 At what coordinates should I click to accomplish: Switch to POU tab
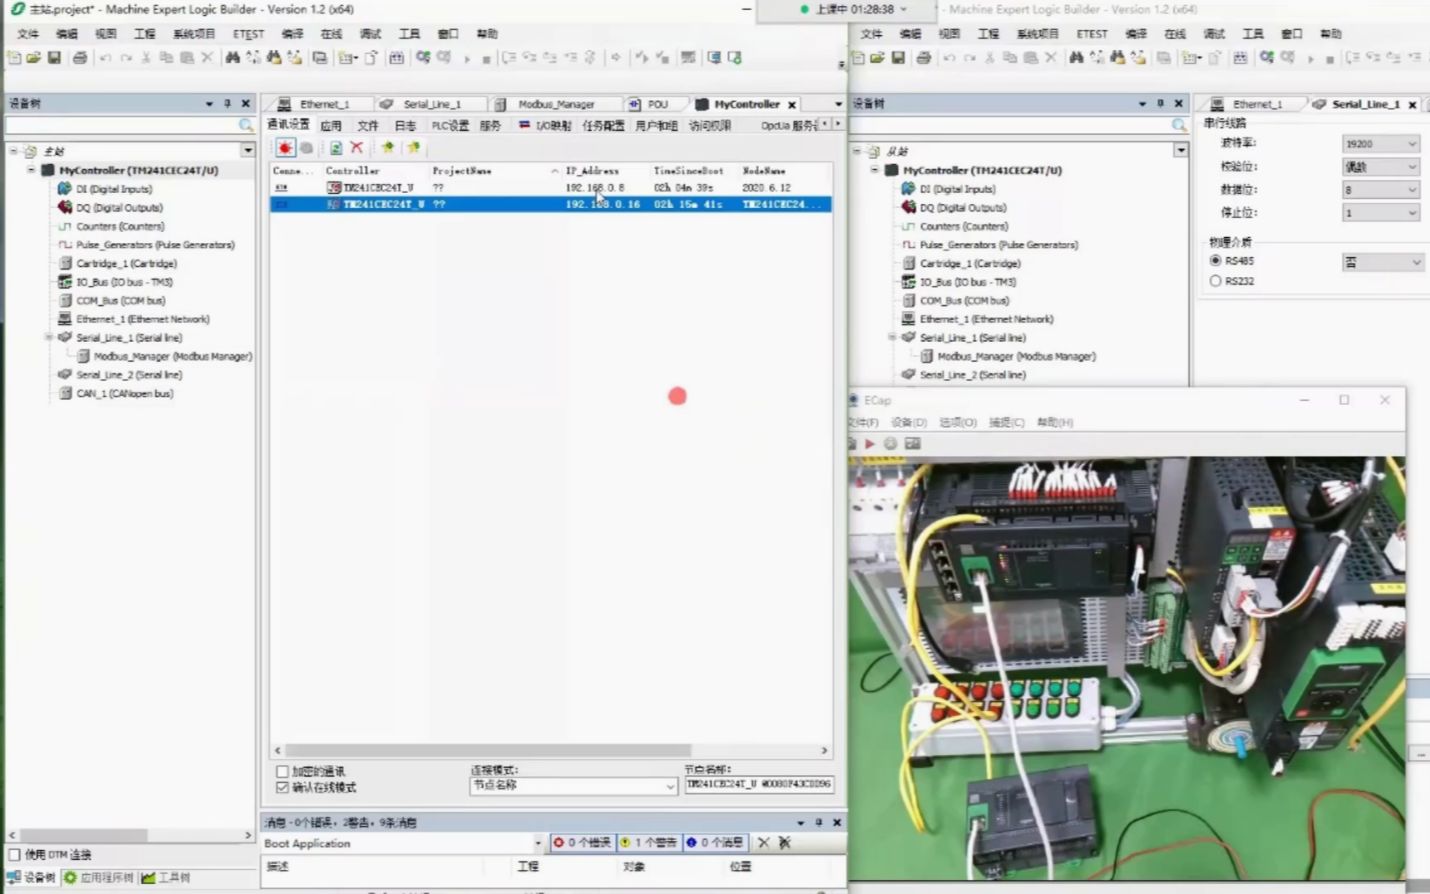point(656,104)
